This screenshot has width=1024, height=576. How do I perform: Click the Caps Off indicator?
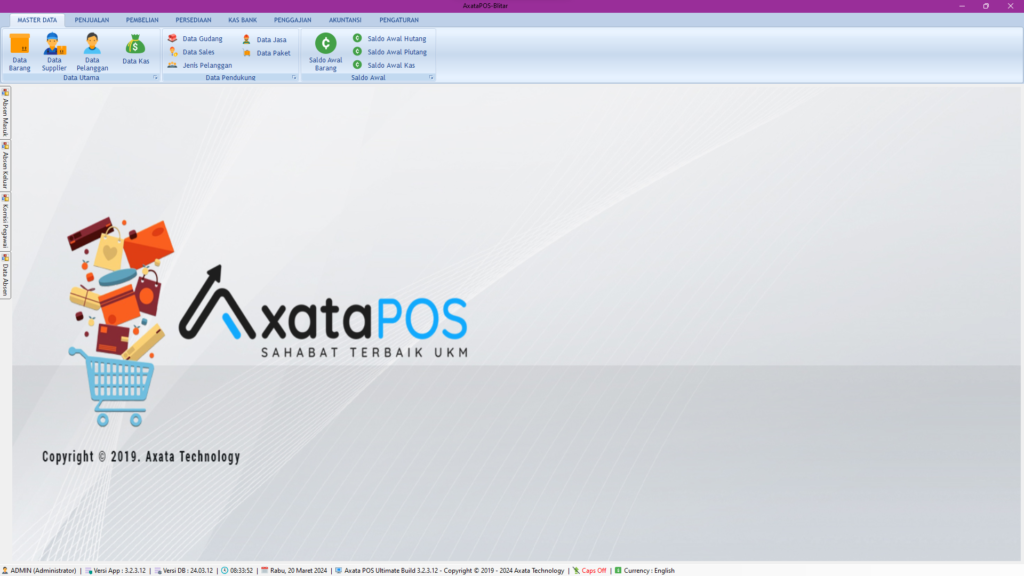589,571
